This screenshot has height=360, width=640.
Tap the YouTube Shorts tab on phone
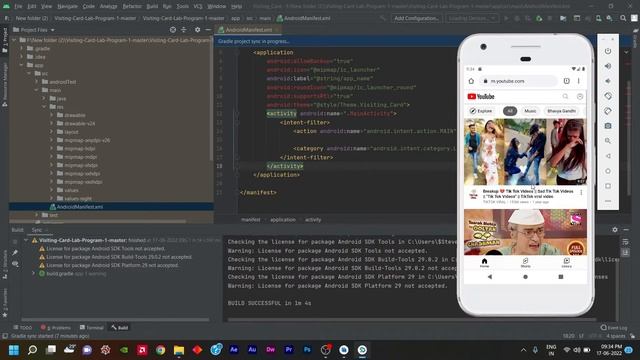coord(525,262)
